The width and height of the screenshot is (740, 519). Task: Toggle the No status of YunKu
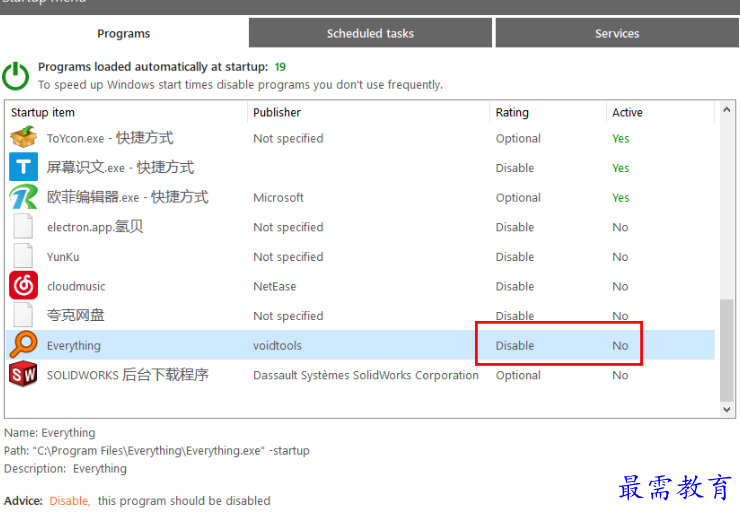tap(620, 257)
